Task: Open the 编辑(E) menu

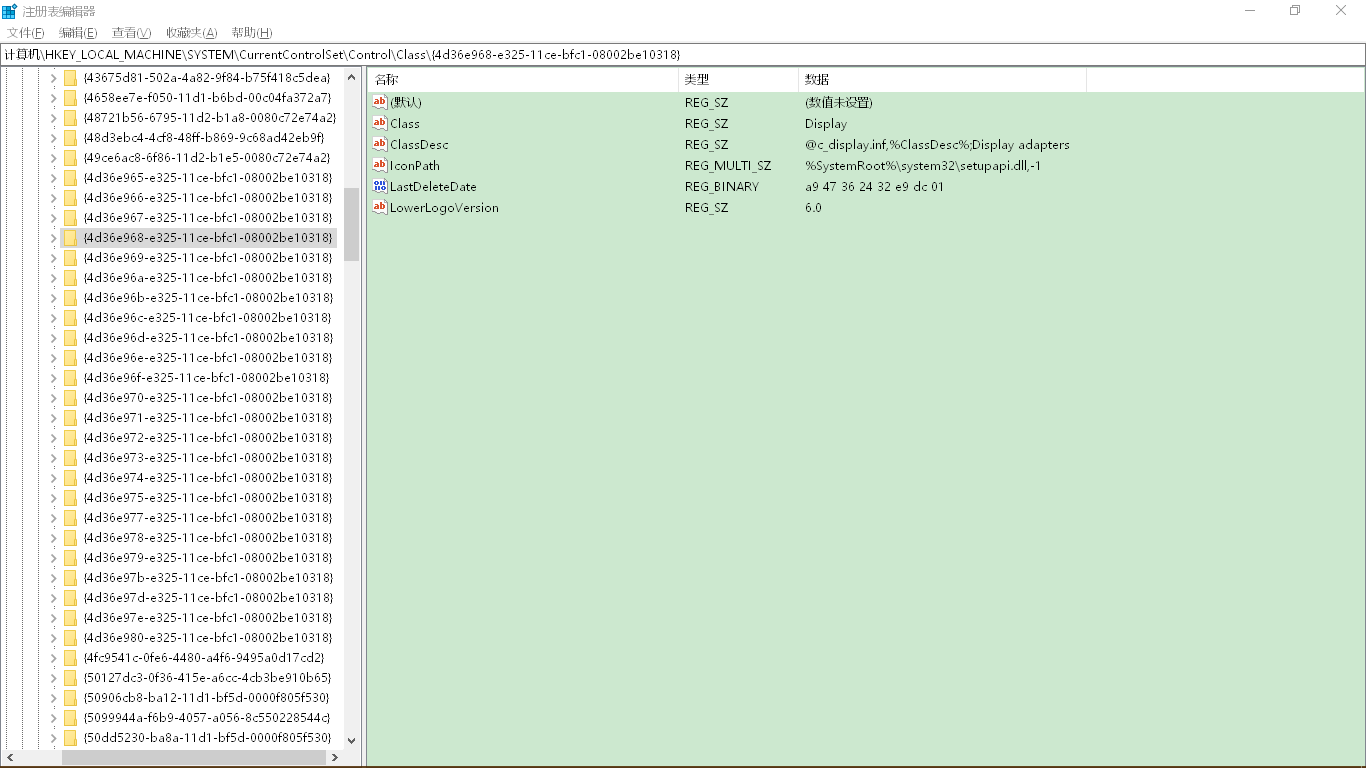Action: (x=78, y=33)
